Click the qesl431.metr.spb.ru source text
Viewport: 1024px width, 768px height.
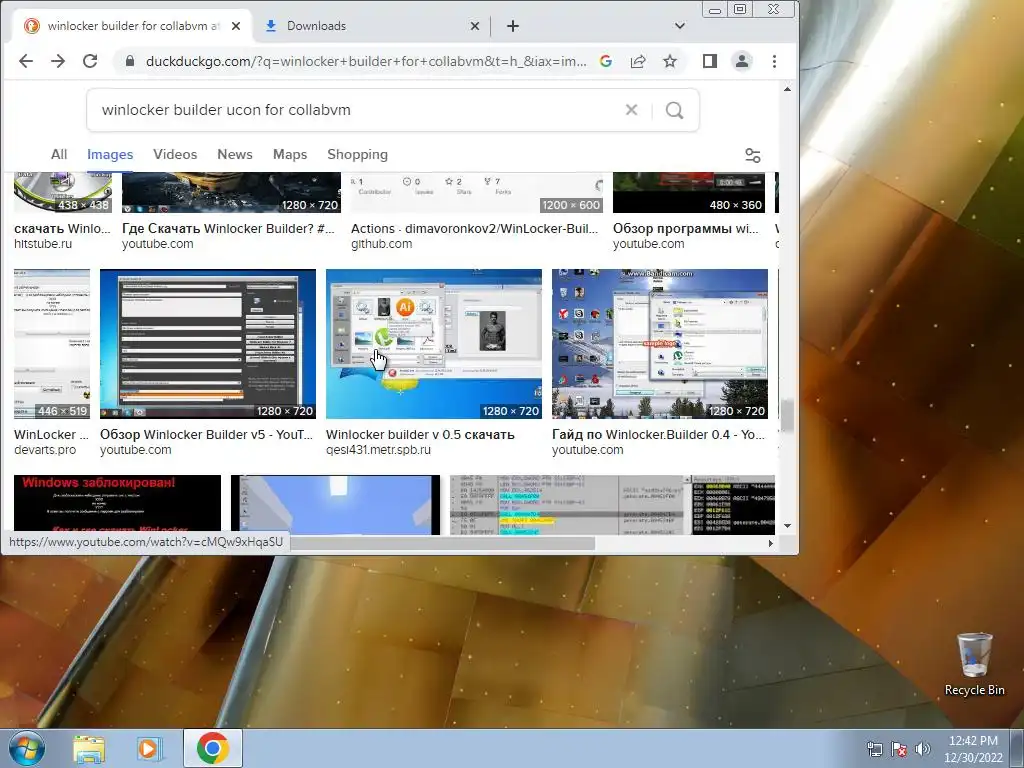(x=378, y=450)
